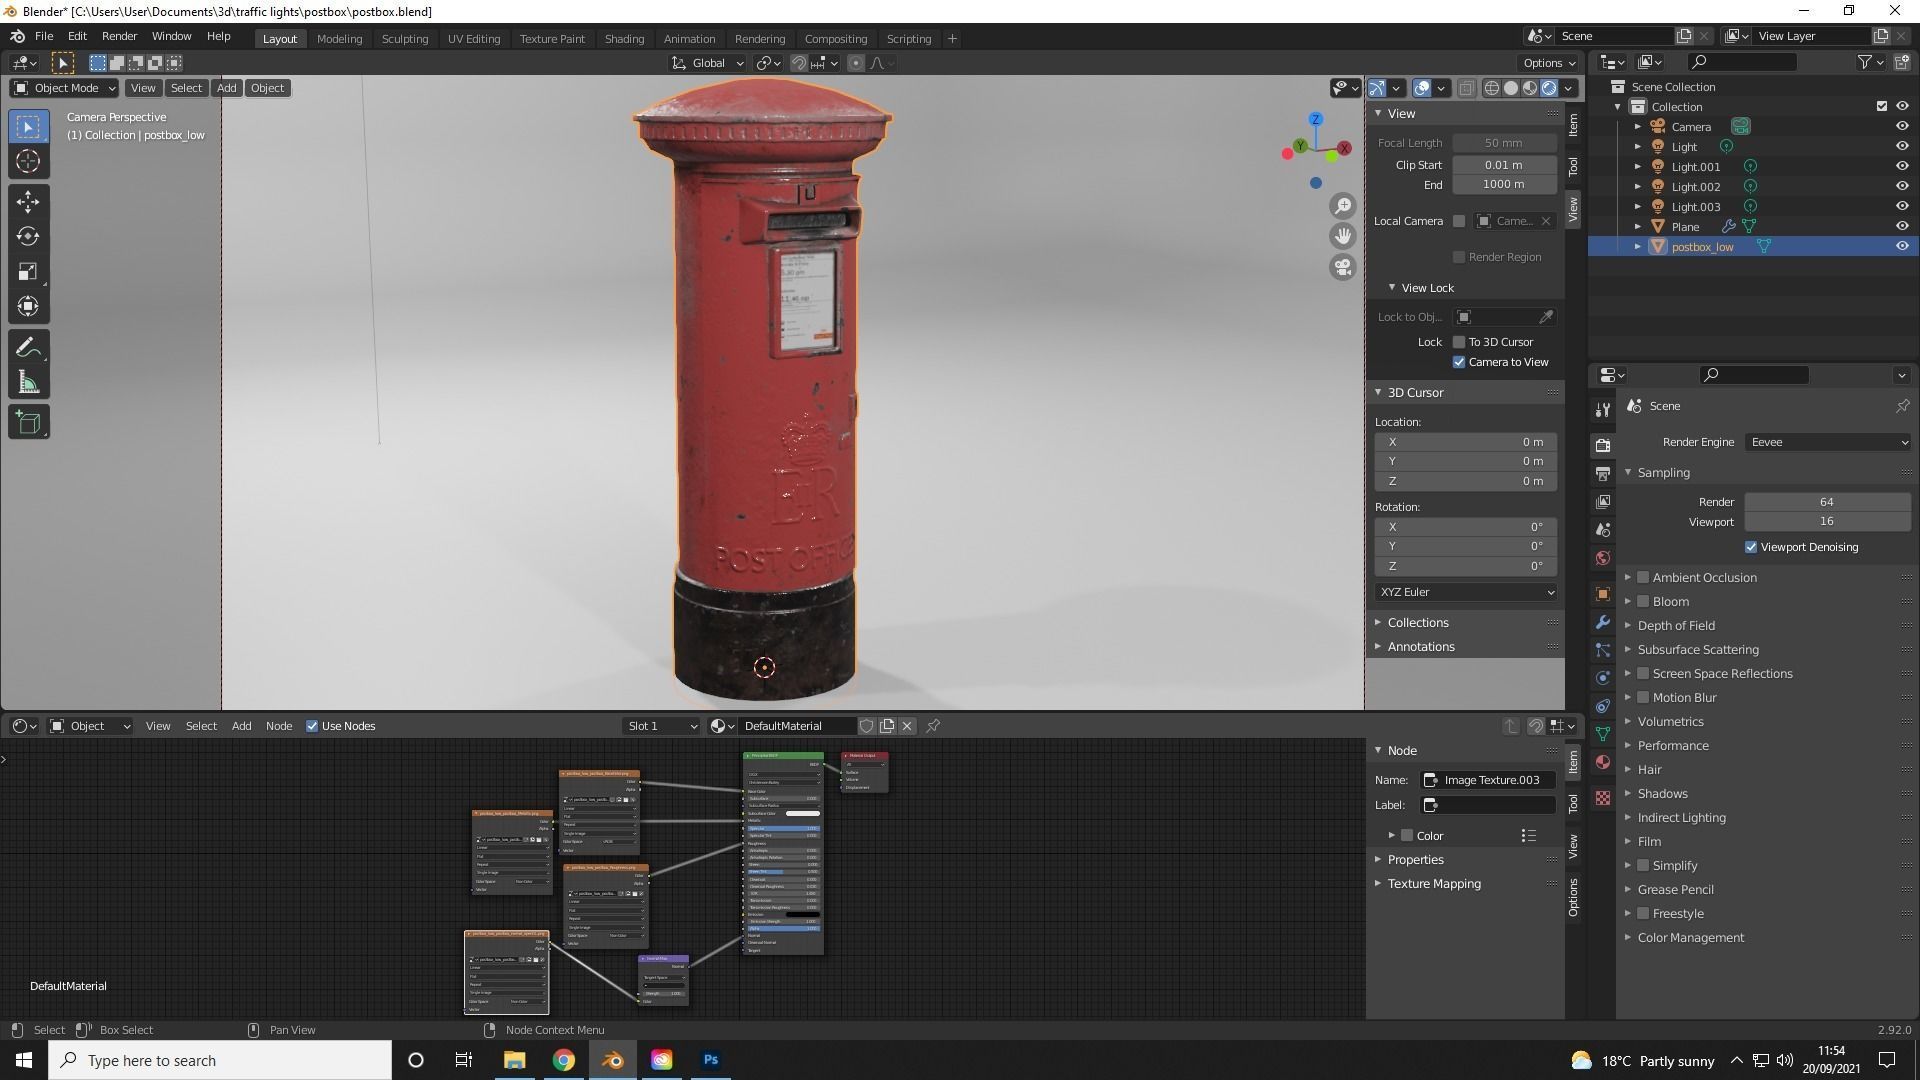Enable Screen Space Reflections checkbox
Image resolution: width=1920 pixels, height=1080 pixels.
tap(1643, 674)
